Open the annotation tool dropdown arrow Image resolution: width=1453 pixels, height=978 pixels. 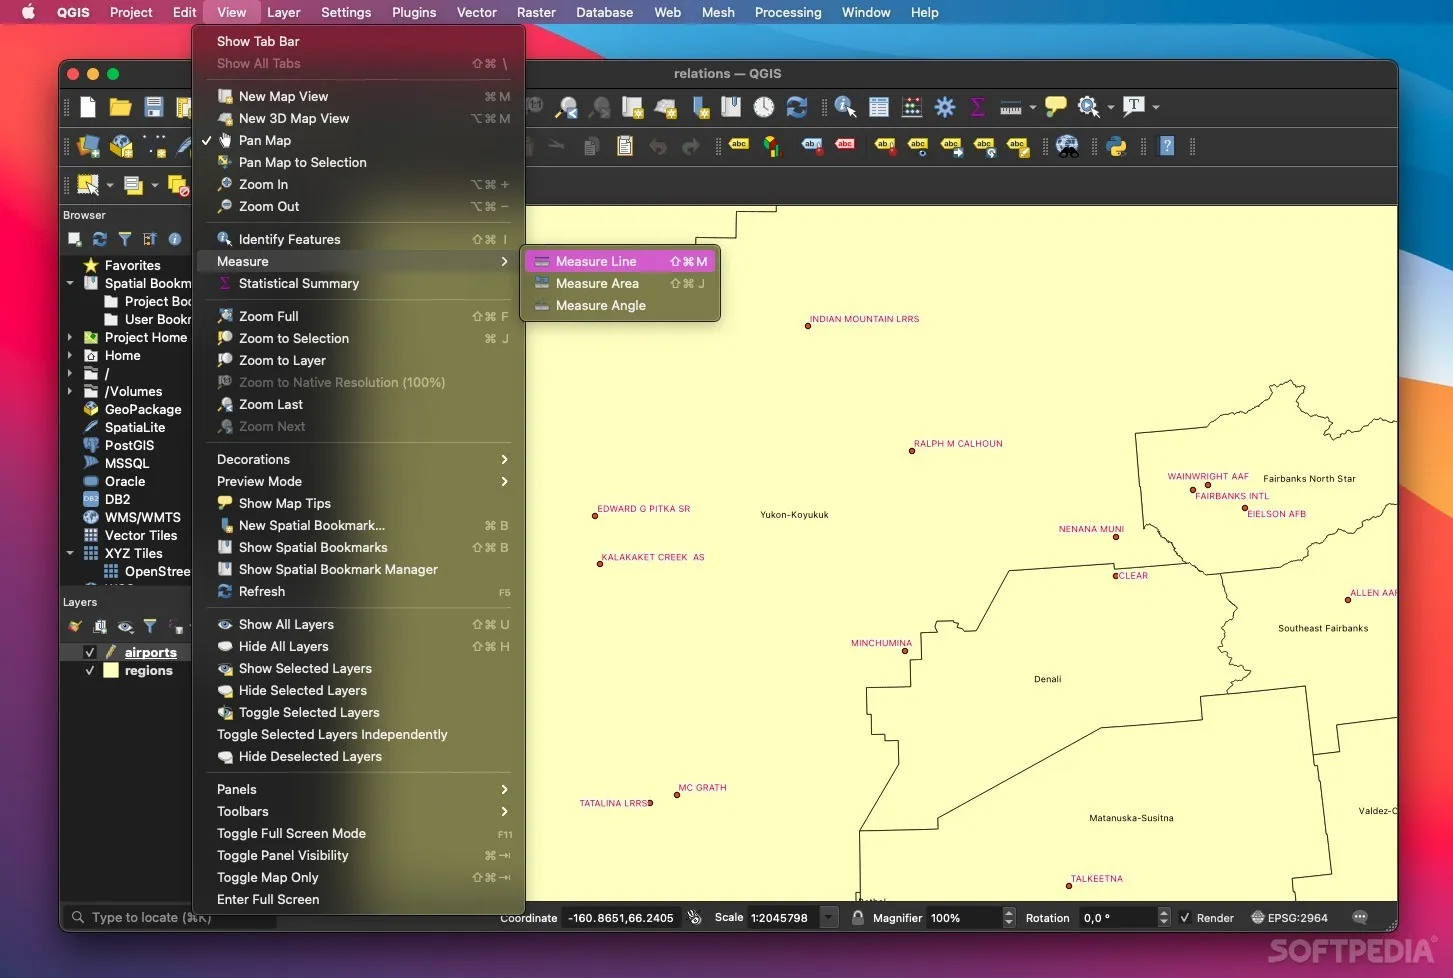(x=1156, y=107)
